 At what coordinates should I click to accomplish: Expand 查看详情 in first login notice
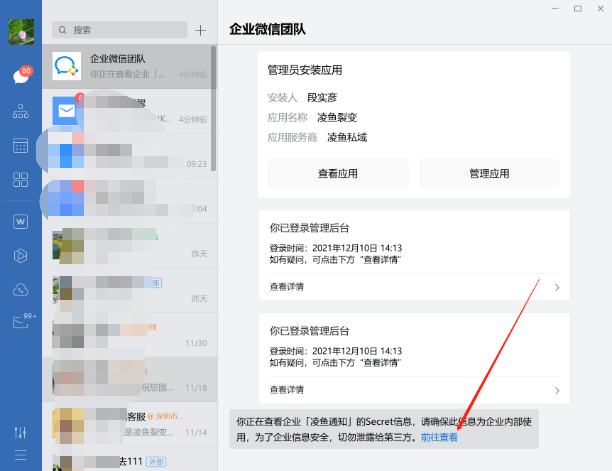[x=413, y=287]
